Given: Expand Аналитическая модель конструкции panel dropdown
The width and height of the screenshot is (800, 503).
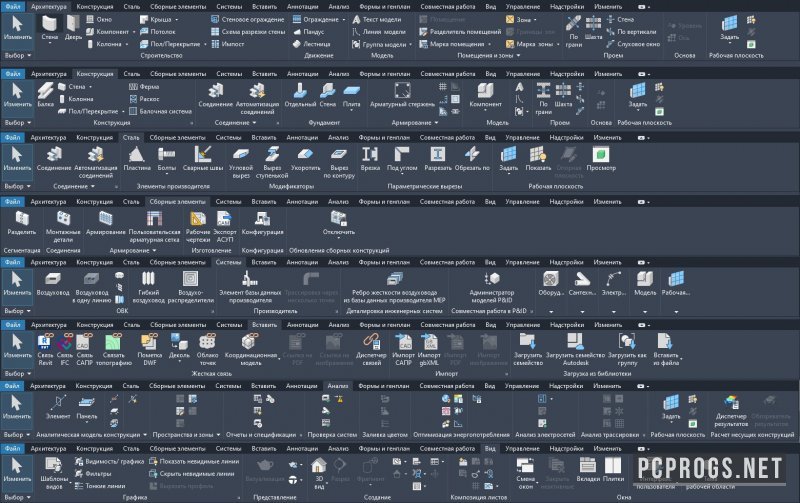Looking at the screenshot, I should point(145,435).
